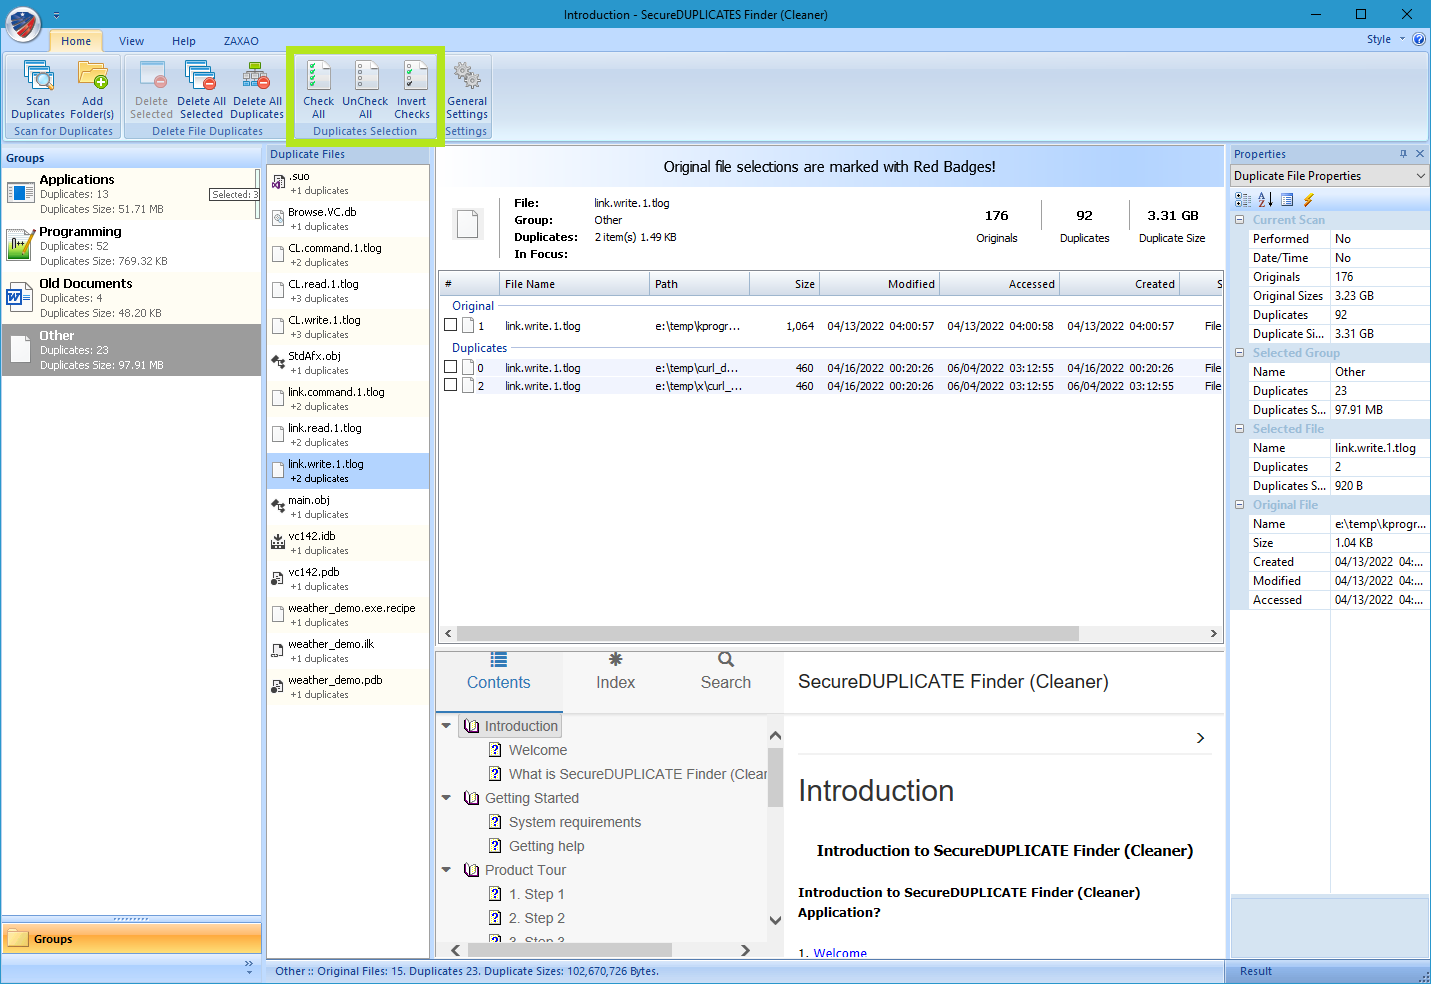Image resolution: width=1431 pixels, height=984 pixels.
Task: Open General Settings gear icon
Action: pyautogui.click(x=467, y=77)
